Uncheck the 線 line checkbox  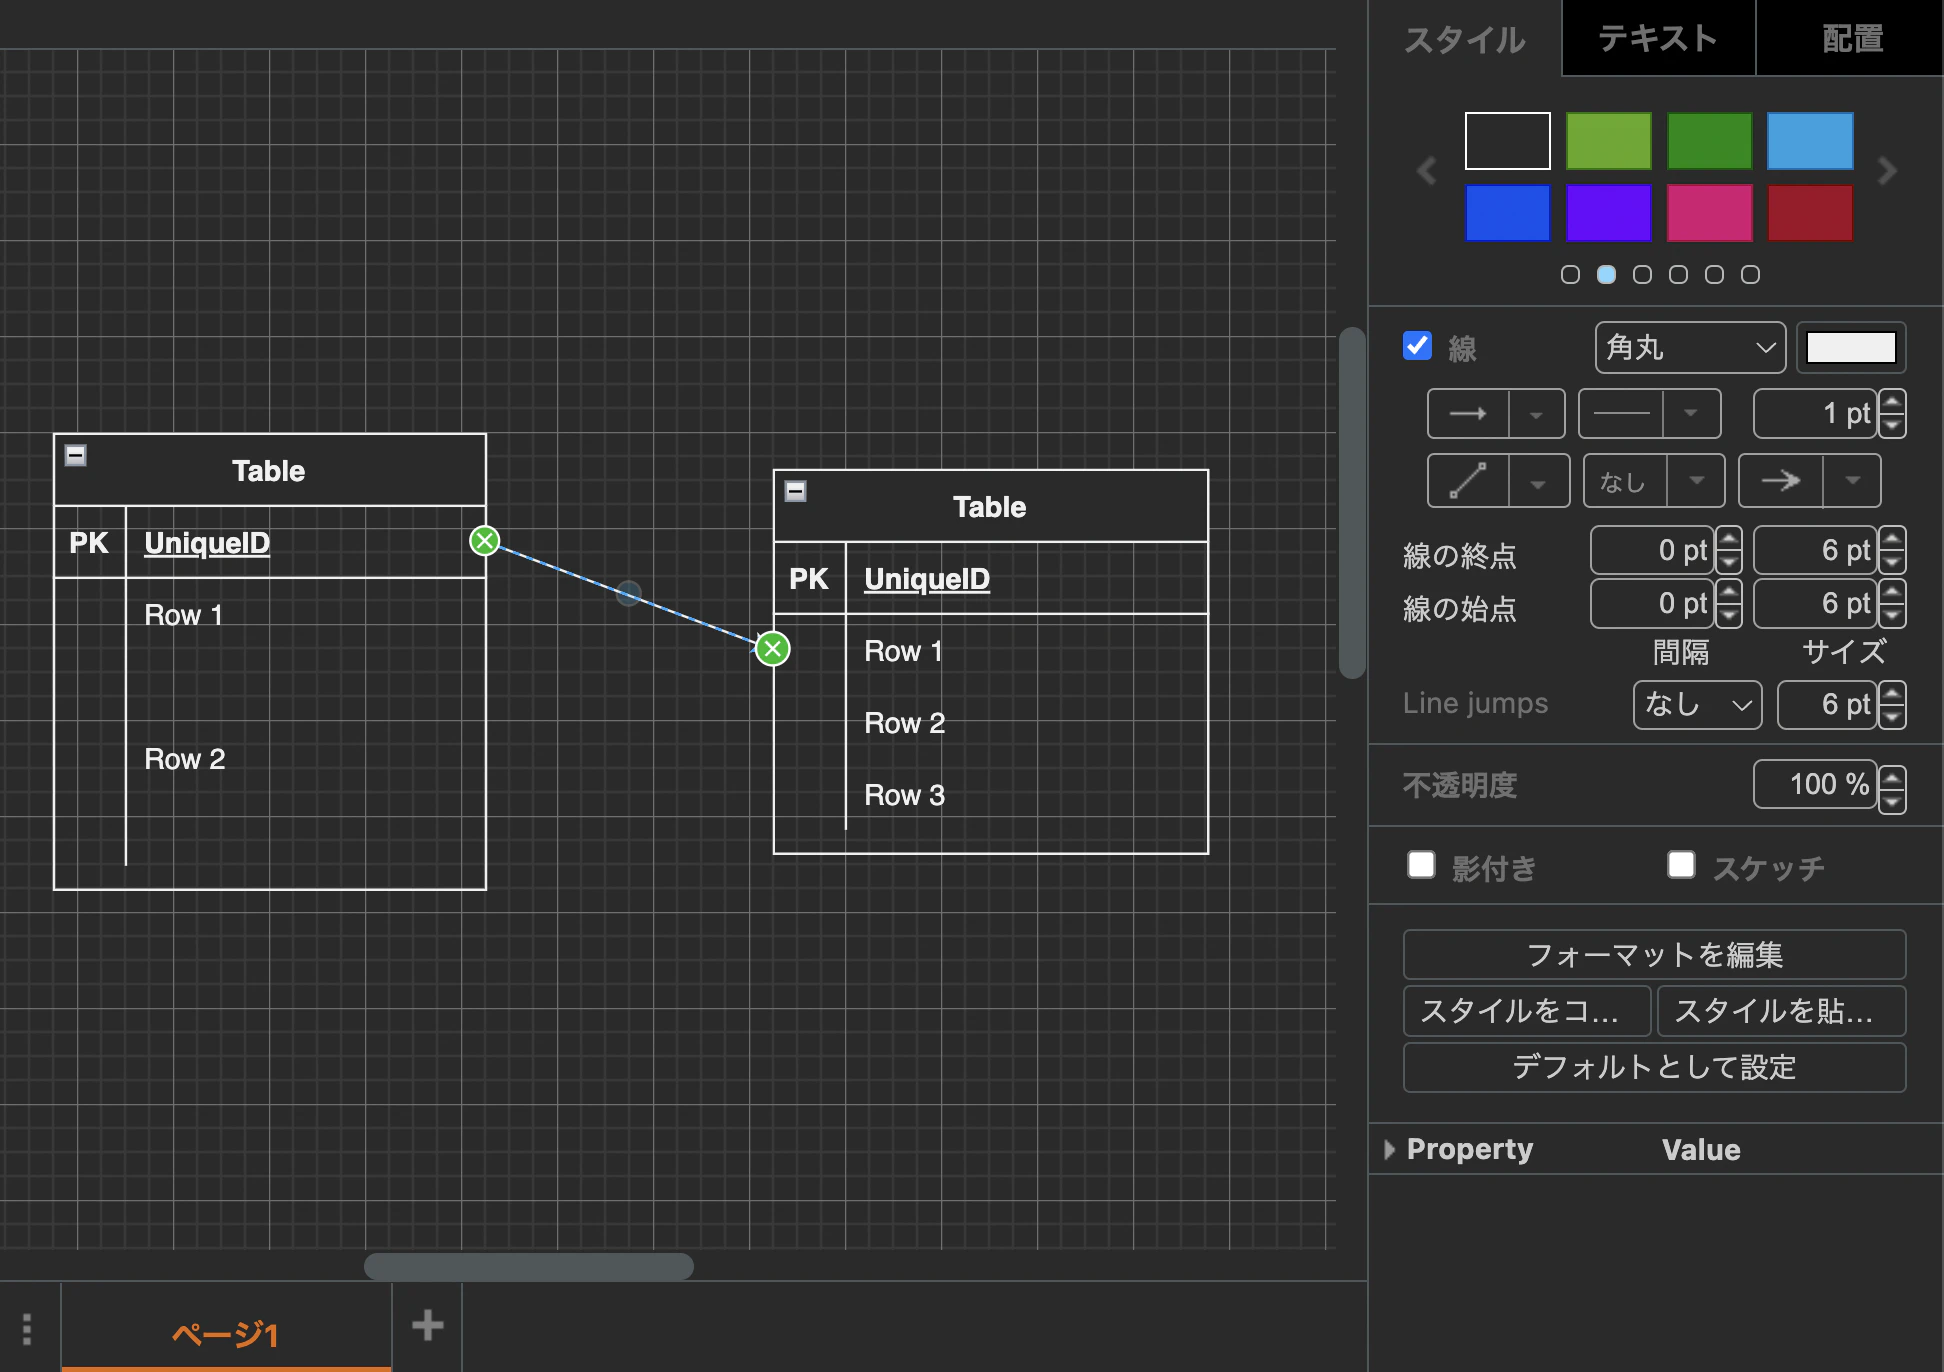1417,346
